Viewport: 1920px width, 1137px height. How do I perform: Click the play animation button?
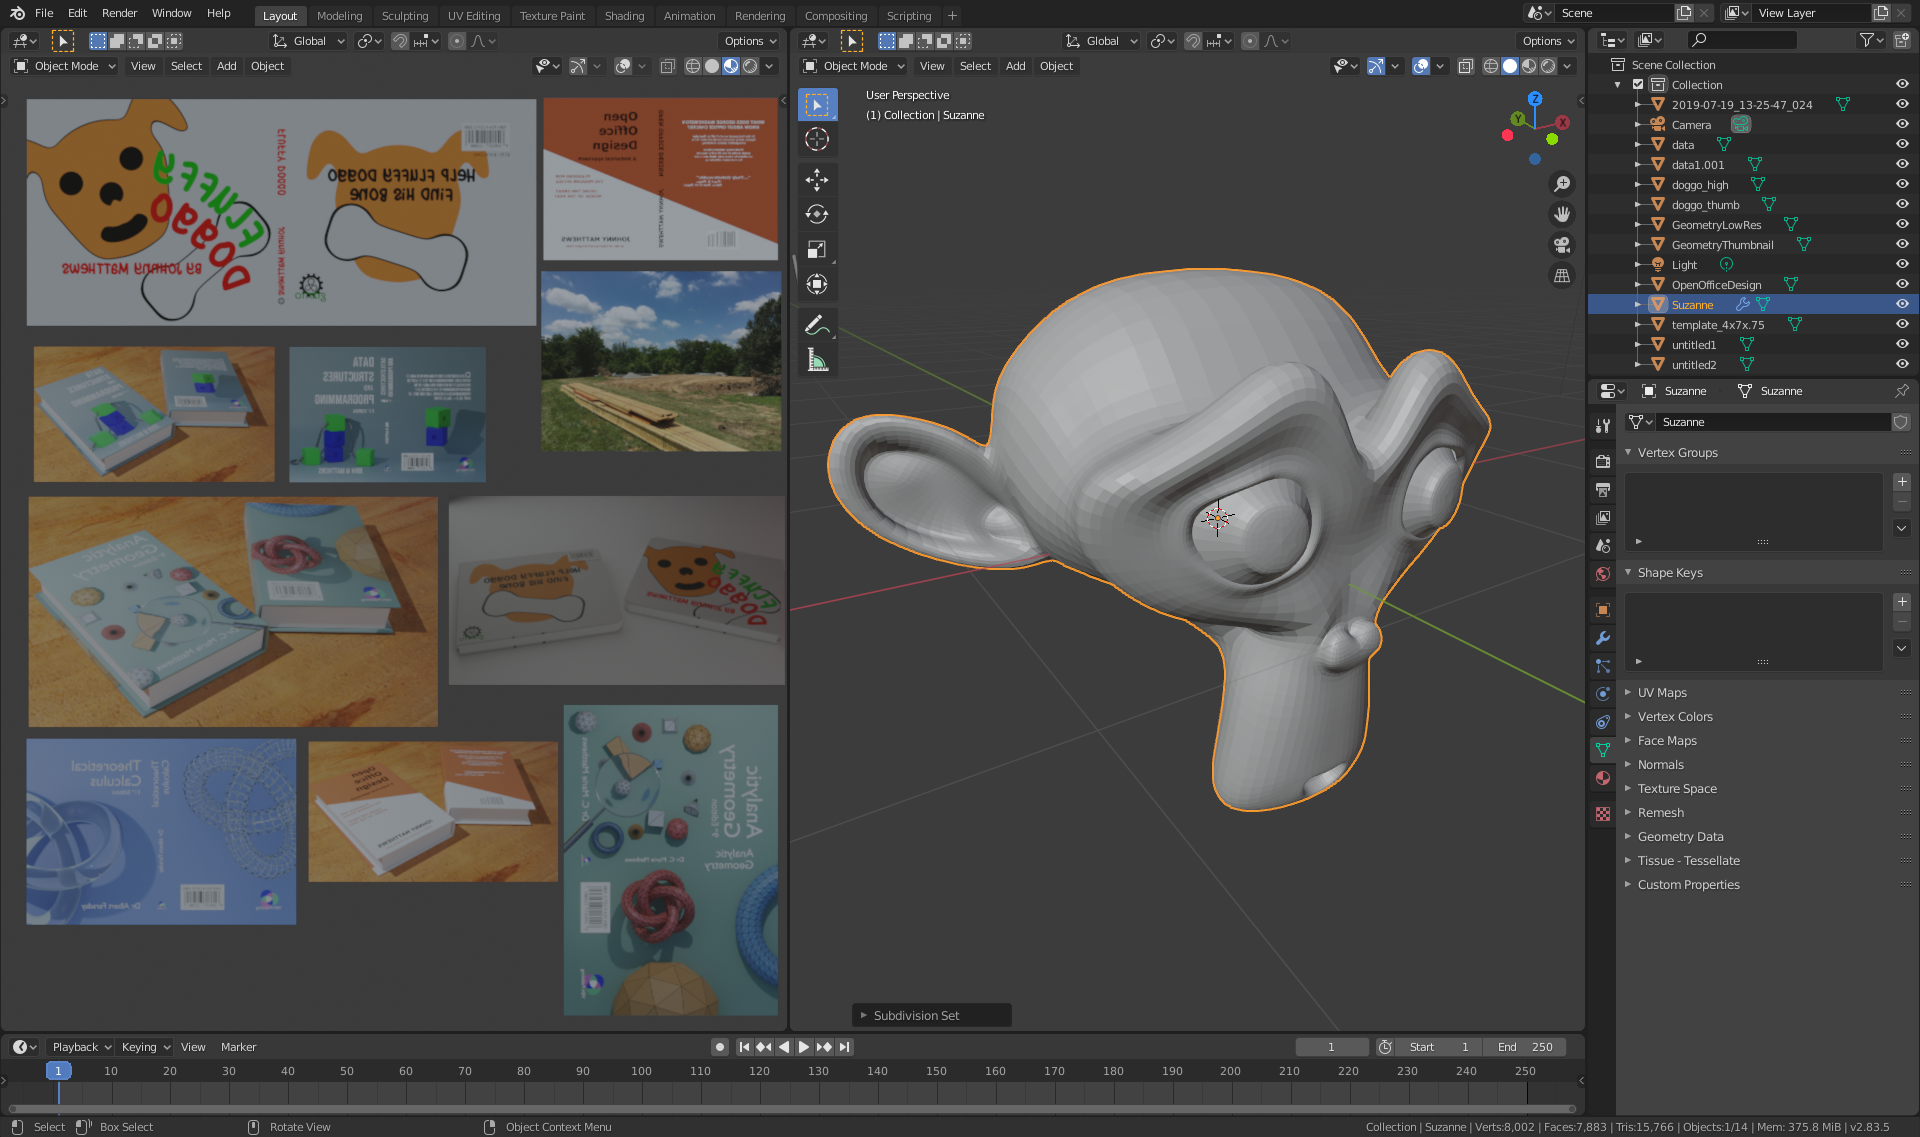803,1047
